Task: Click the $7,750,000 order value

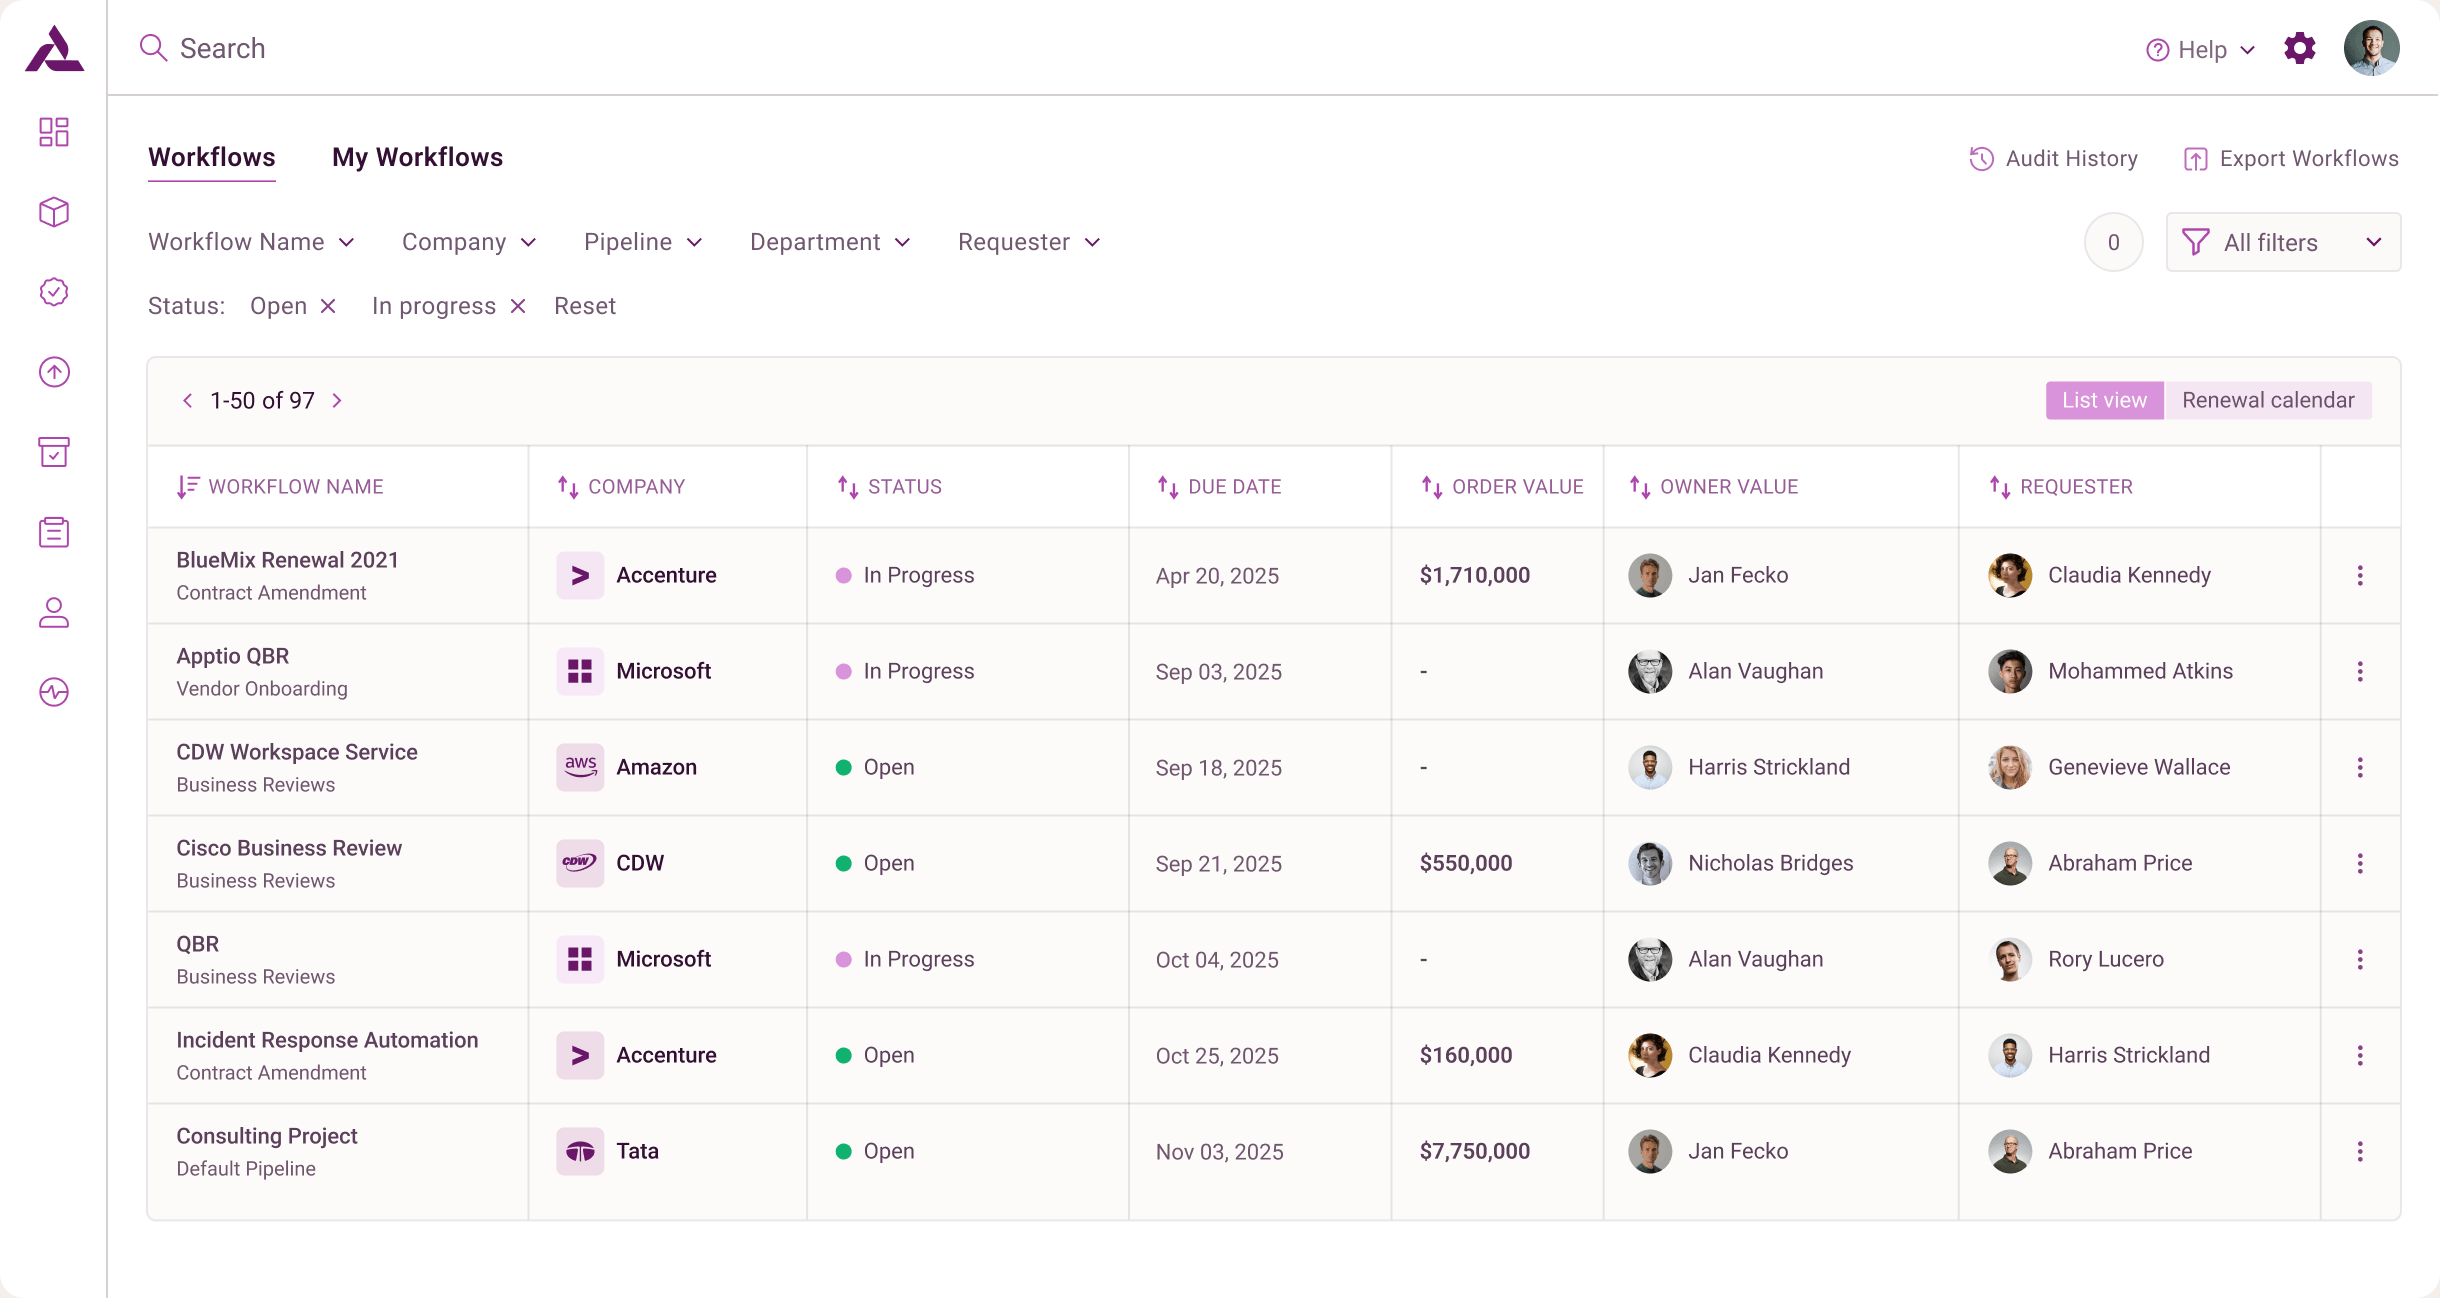Action: pos(1475,1151)
